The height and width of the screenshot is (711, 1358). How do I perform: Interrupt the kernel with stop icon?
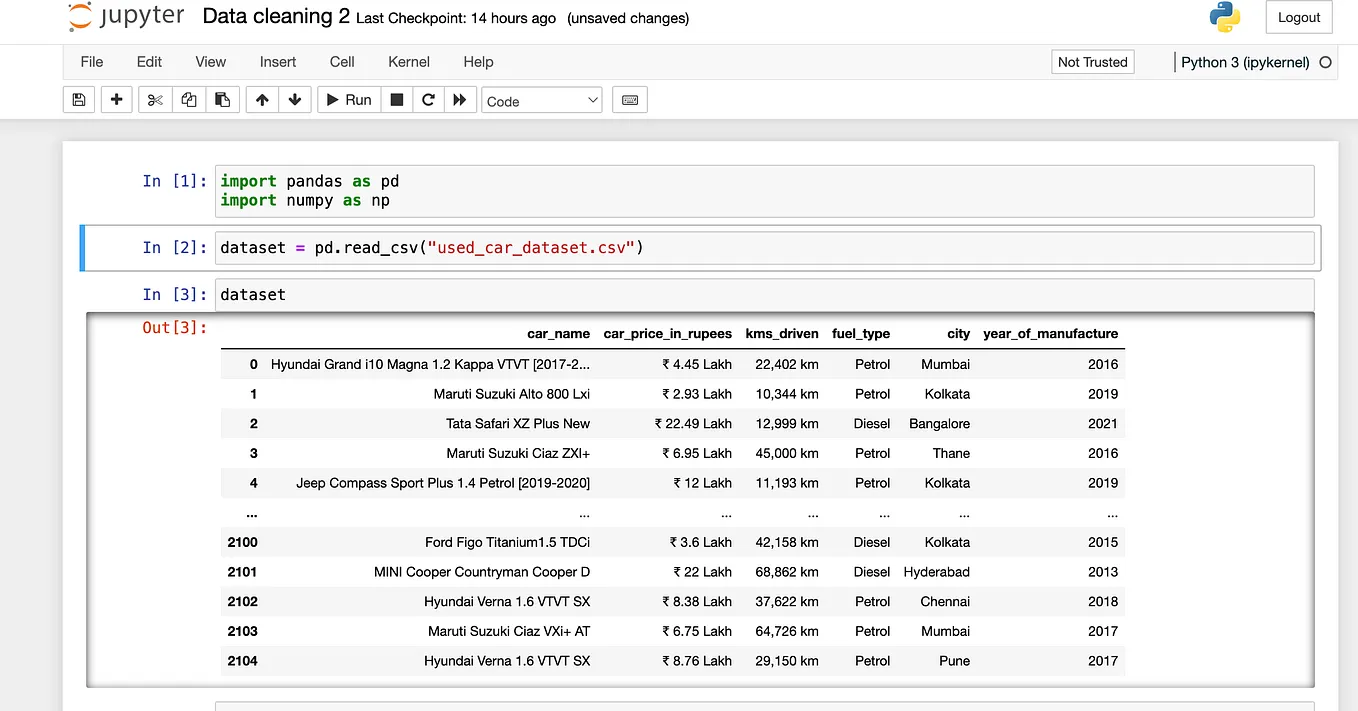[x=396, y=99]
